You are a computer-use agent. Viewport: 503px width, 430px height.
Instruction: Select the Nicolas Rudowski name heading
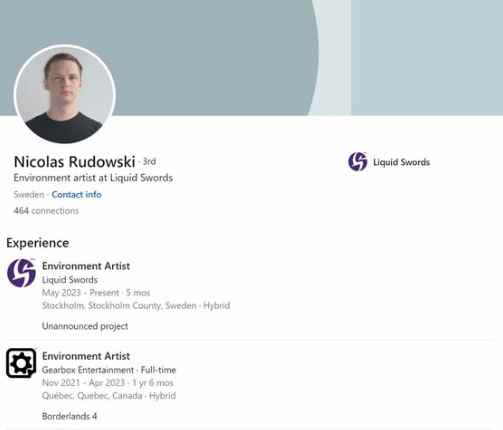pyautogui.click(x=74, y=162)
